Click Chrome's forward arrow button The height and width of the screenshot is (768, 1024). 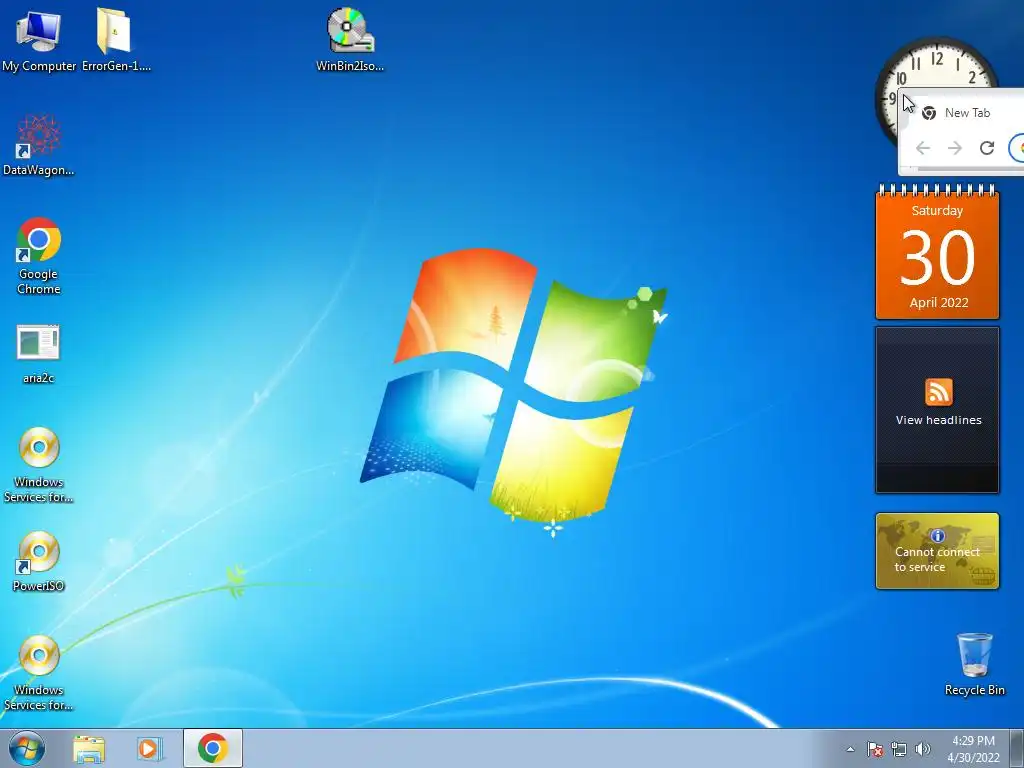[x=955, y=148]
